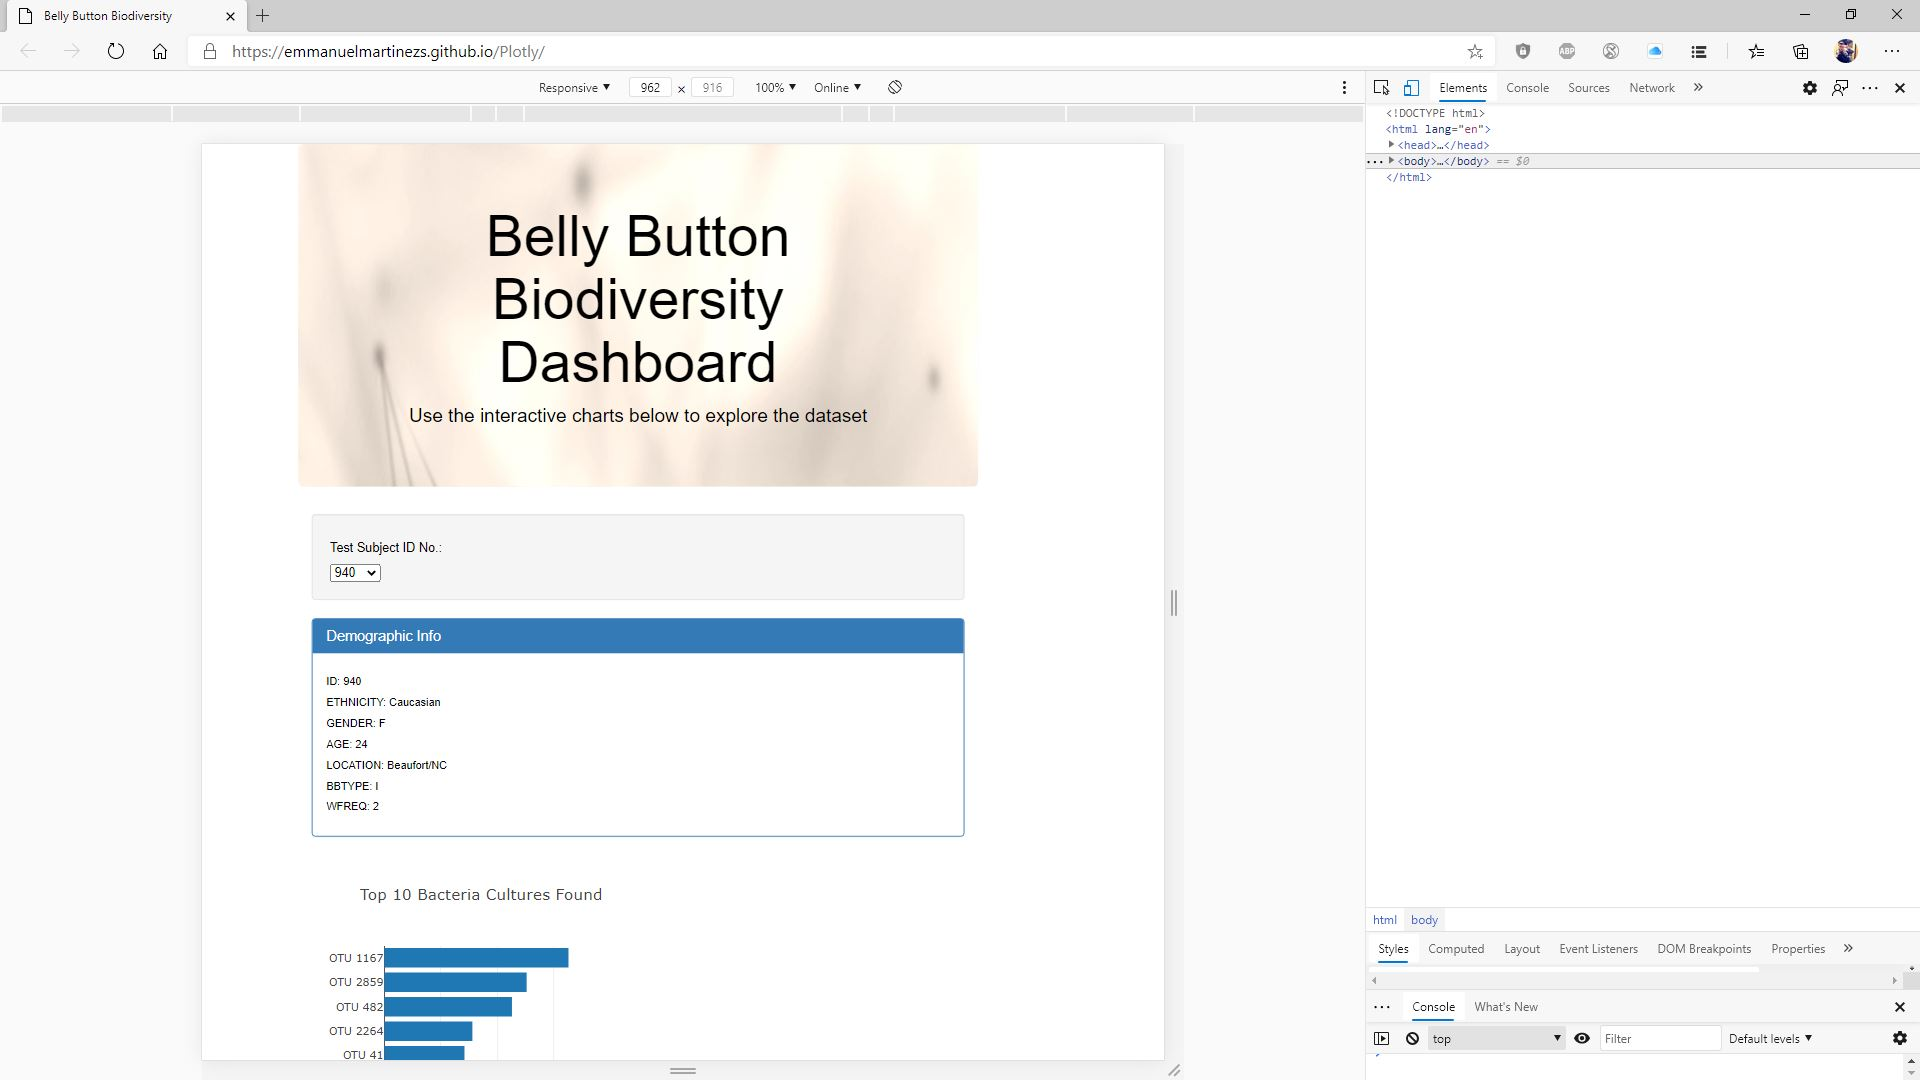The height and width of the screenshot is (1080, 1920).
Task: Clear the console output
Action: coord(1413,1038)
